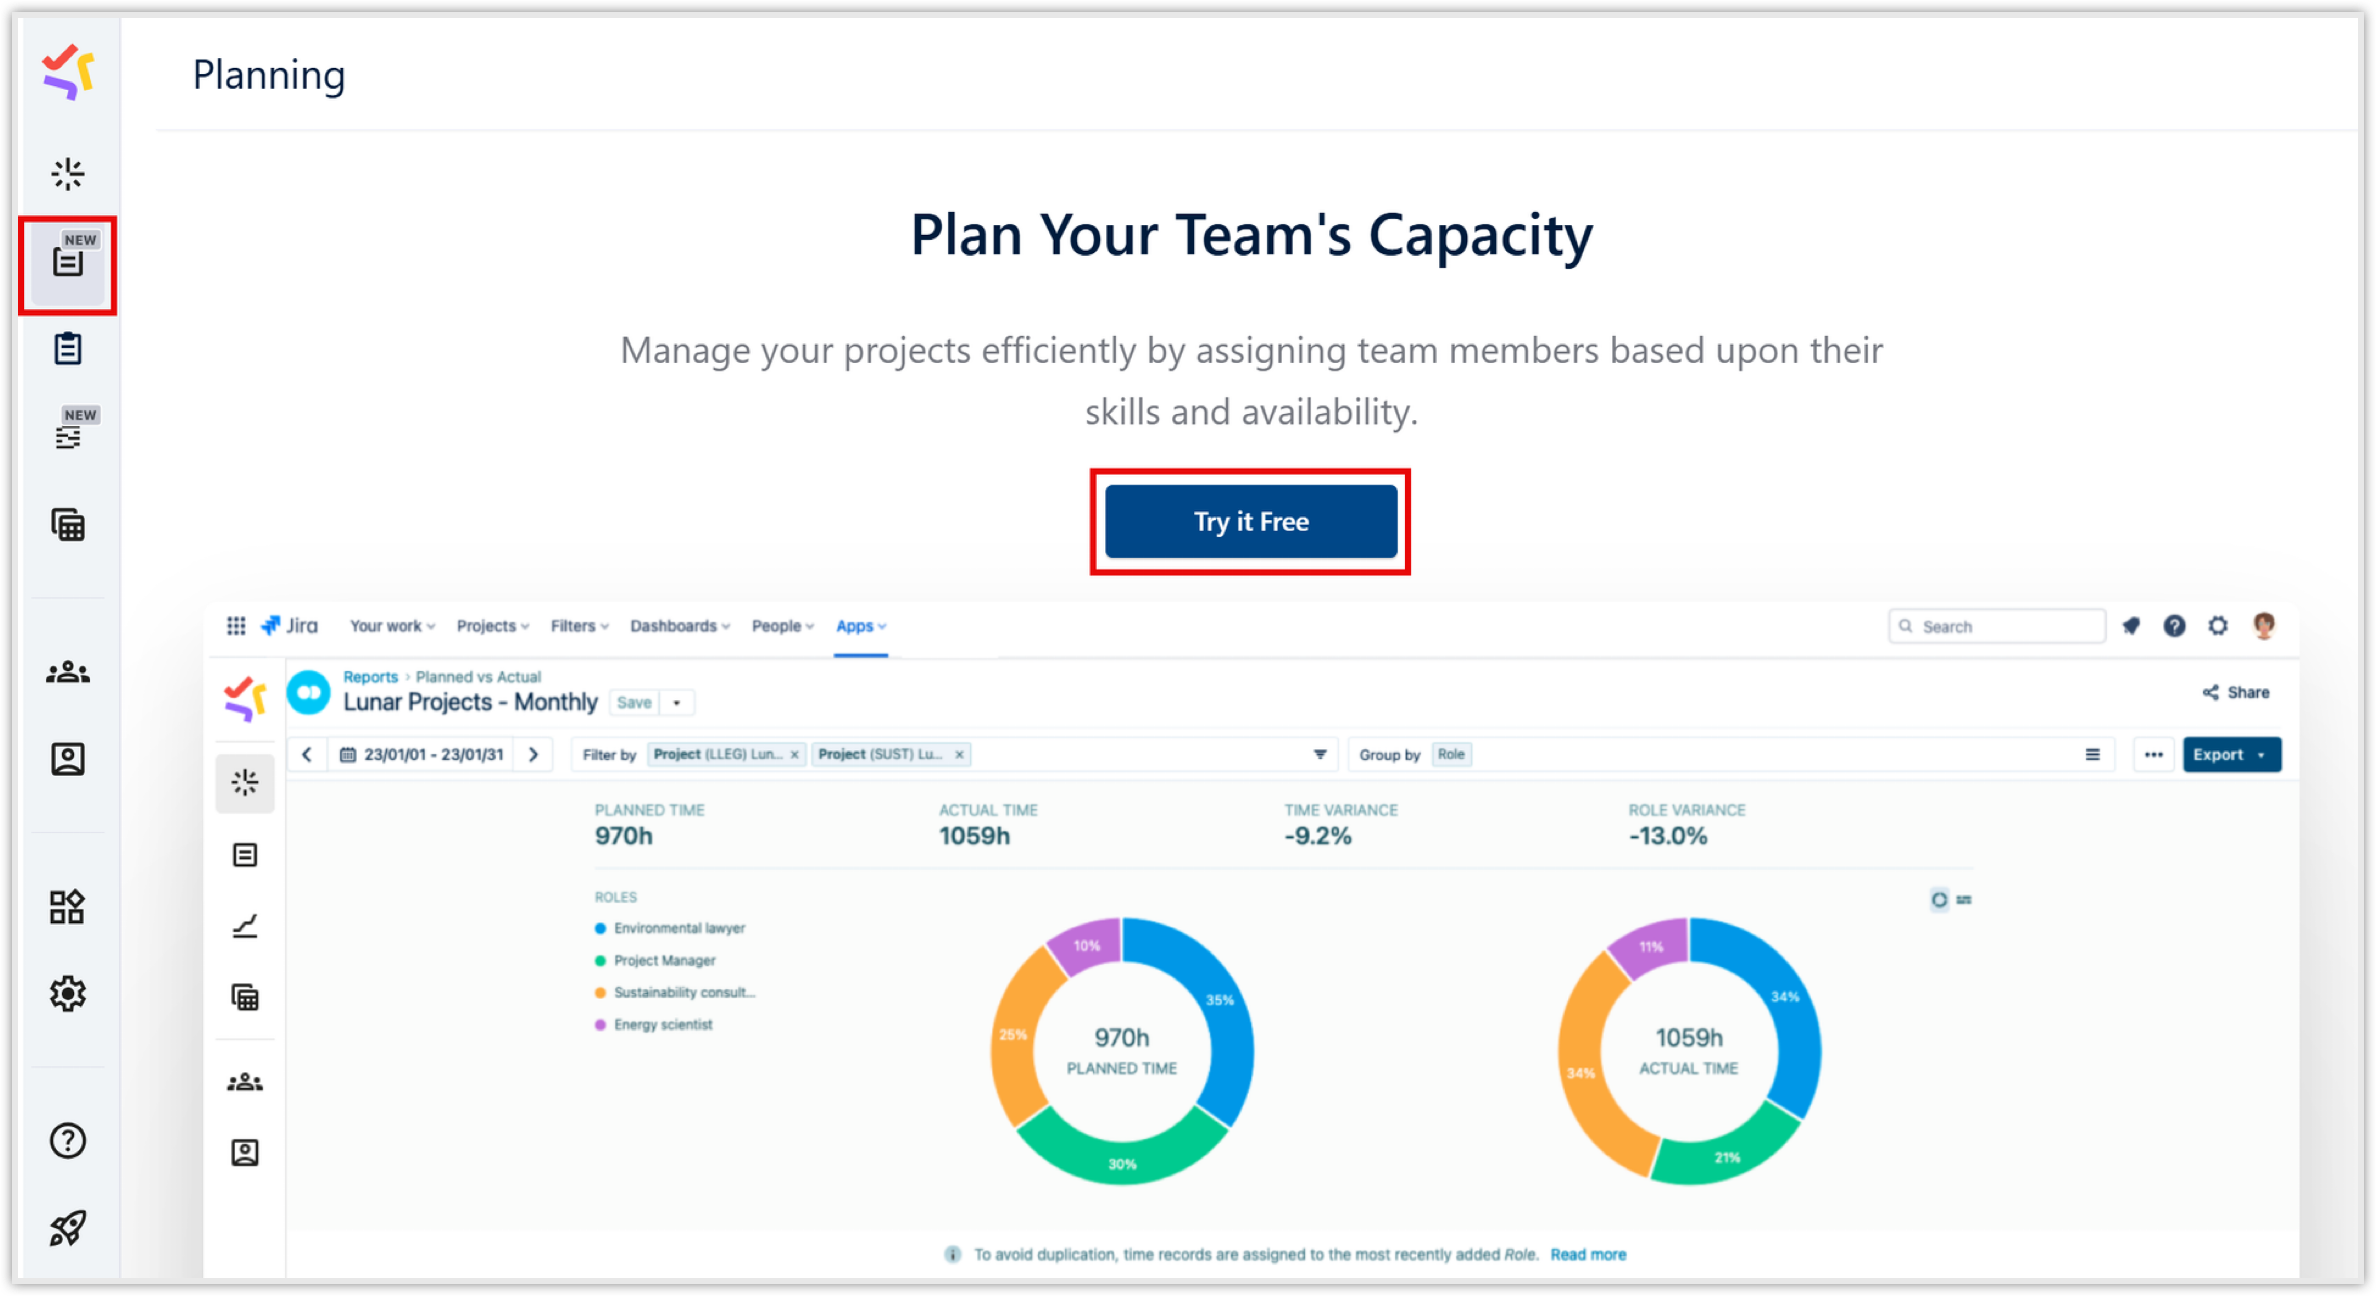Switch to the bar view toggle beside donut

[x=1964, y=899]
